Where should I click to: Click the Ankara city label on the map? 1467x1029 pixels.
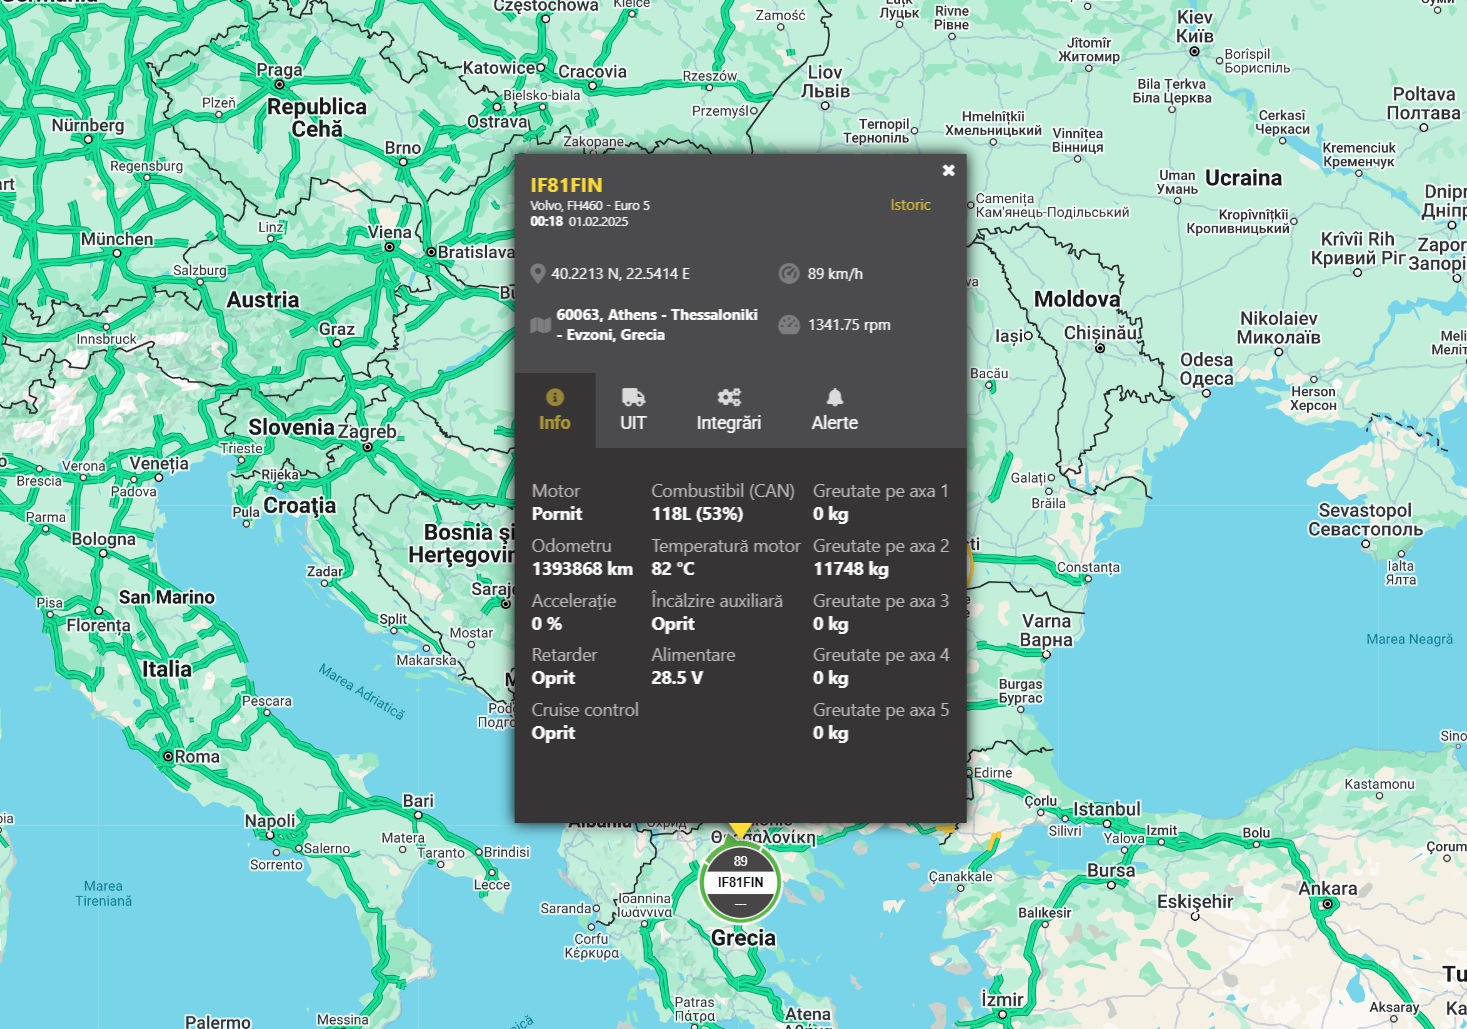point(1327,888)
